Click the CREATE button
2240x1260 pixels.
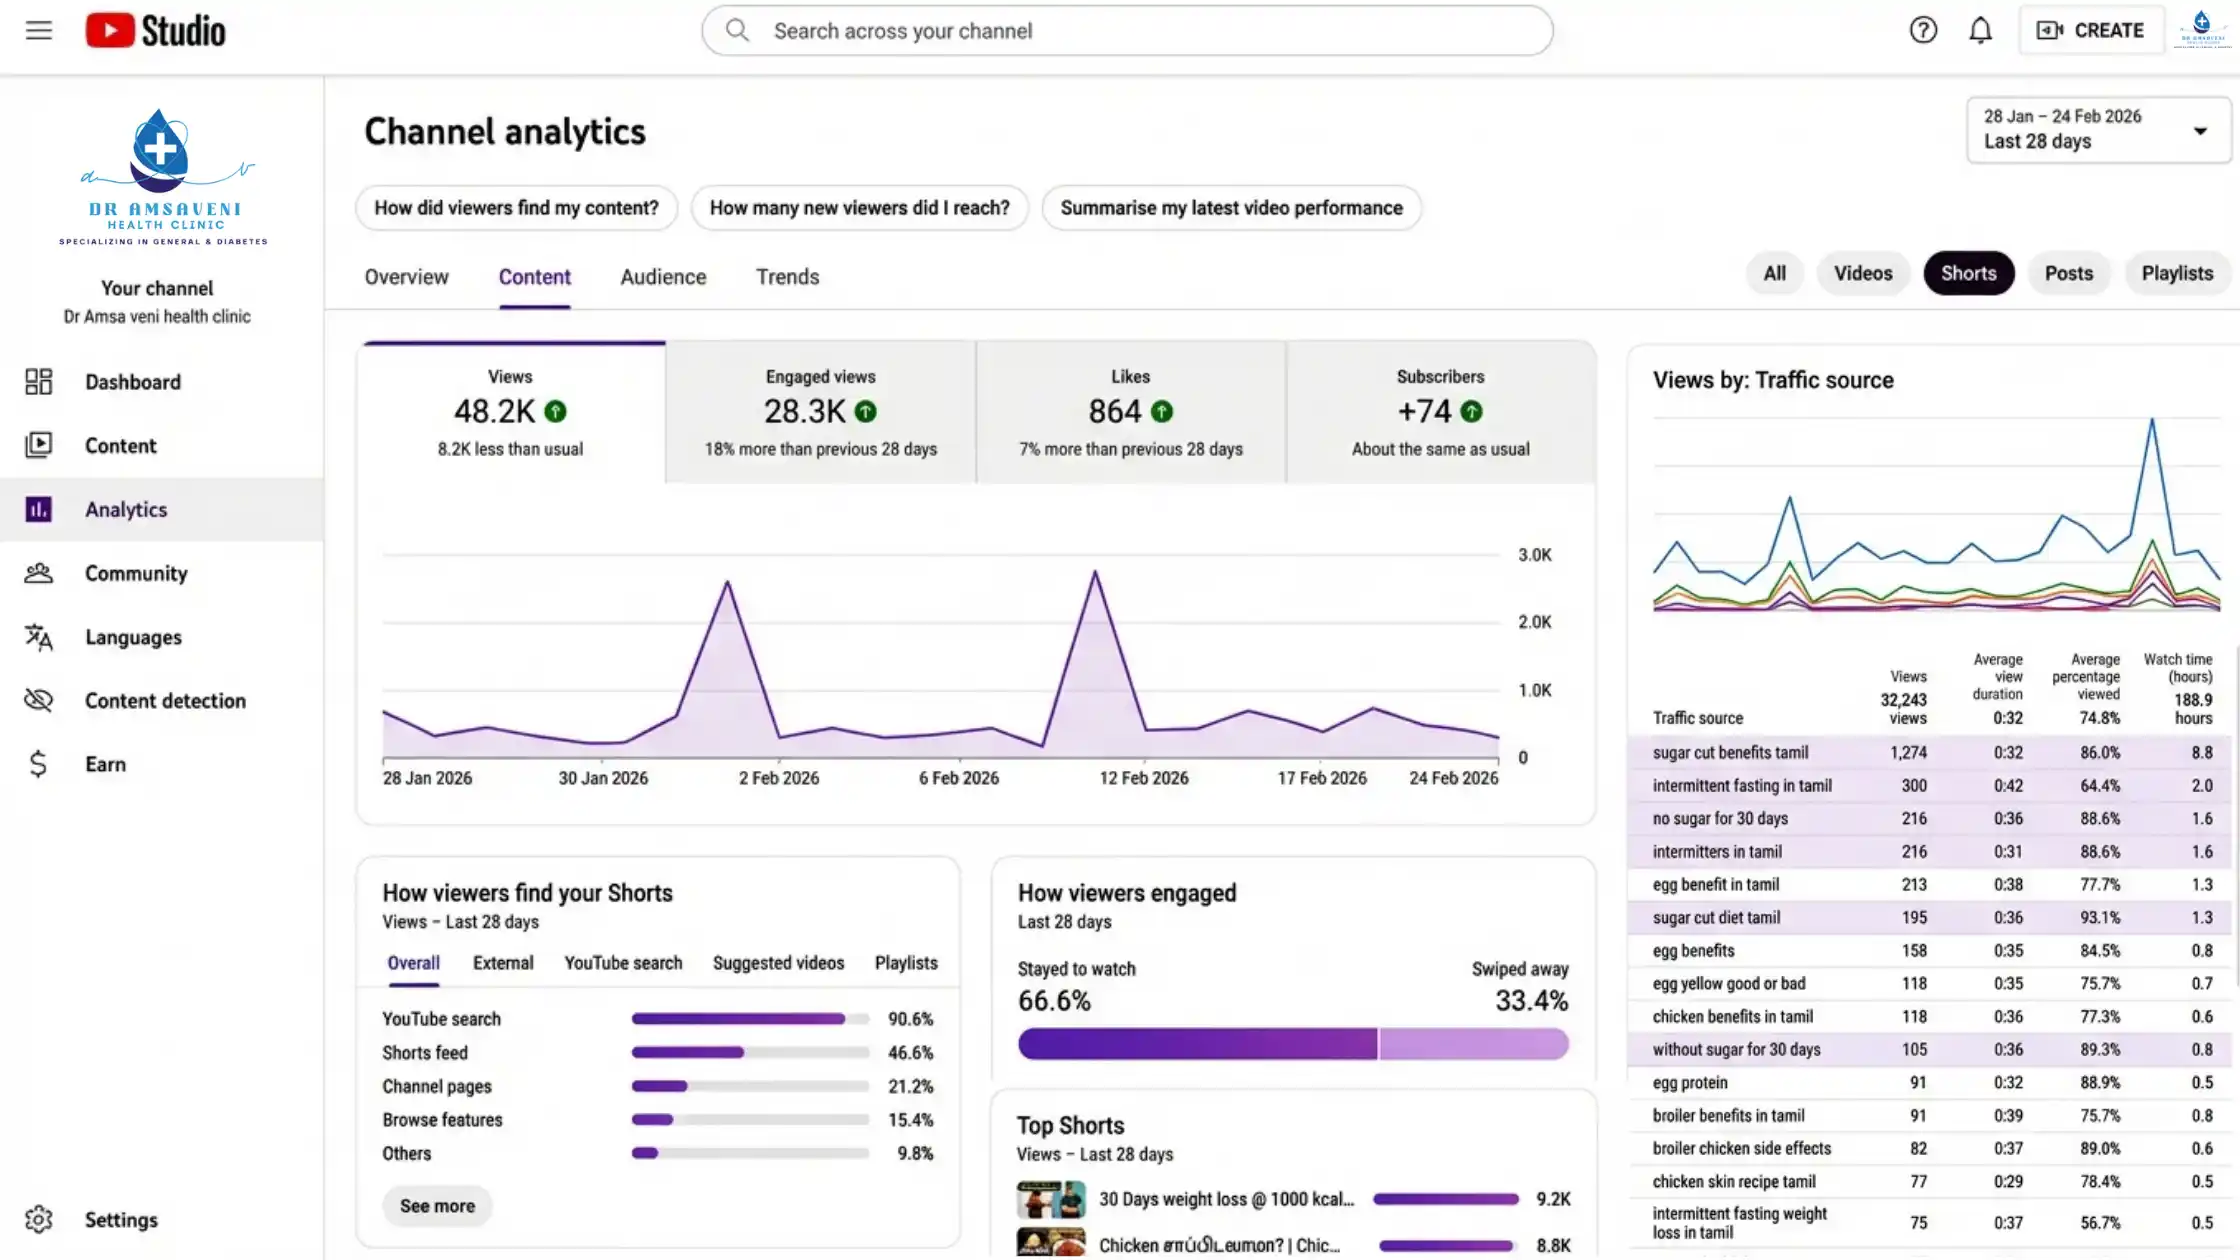(2090, 30)
